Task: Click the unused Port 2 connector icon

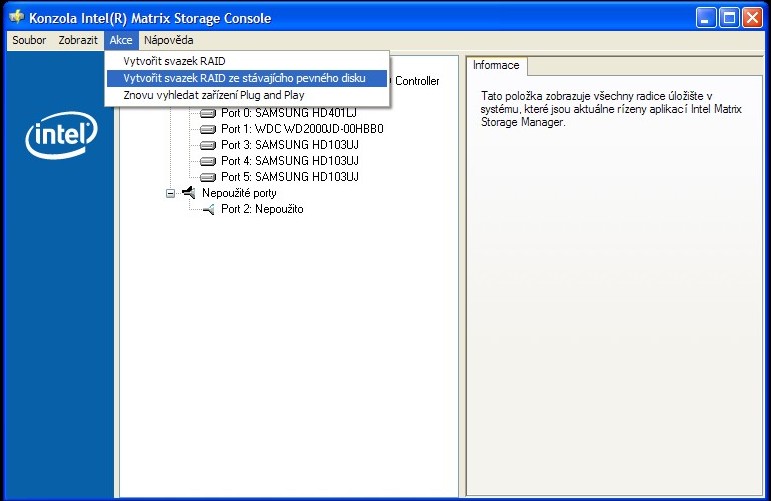Action: pyautogui.click(x=208, y=209)
